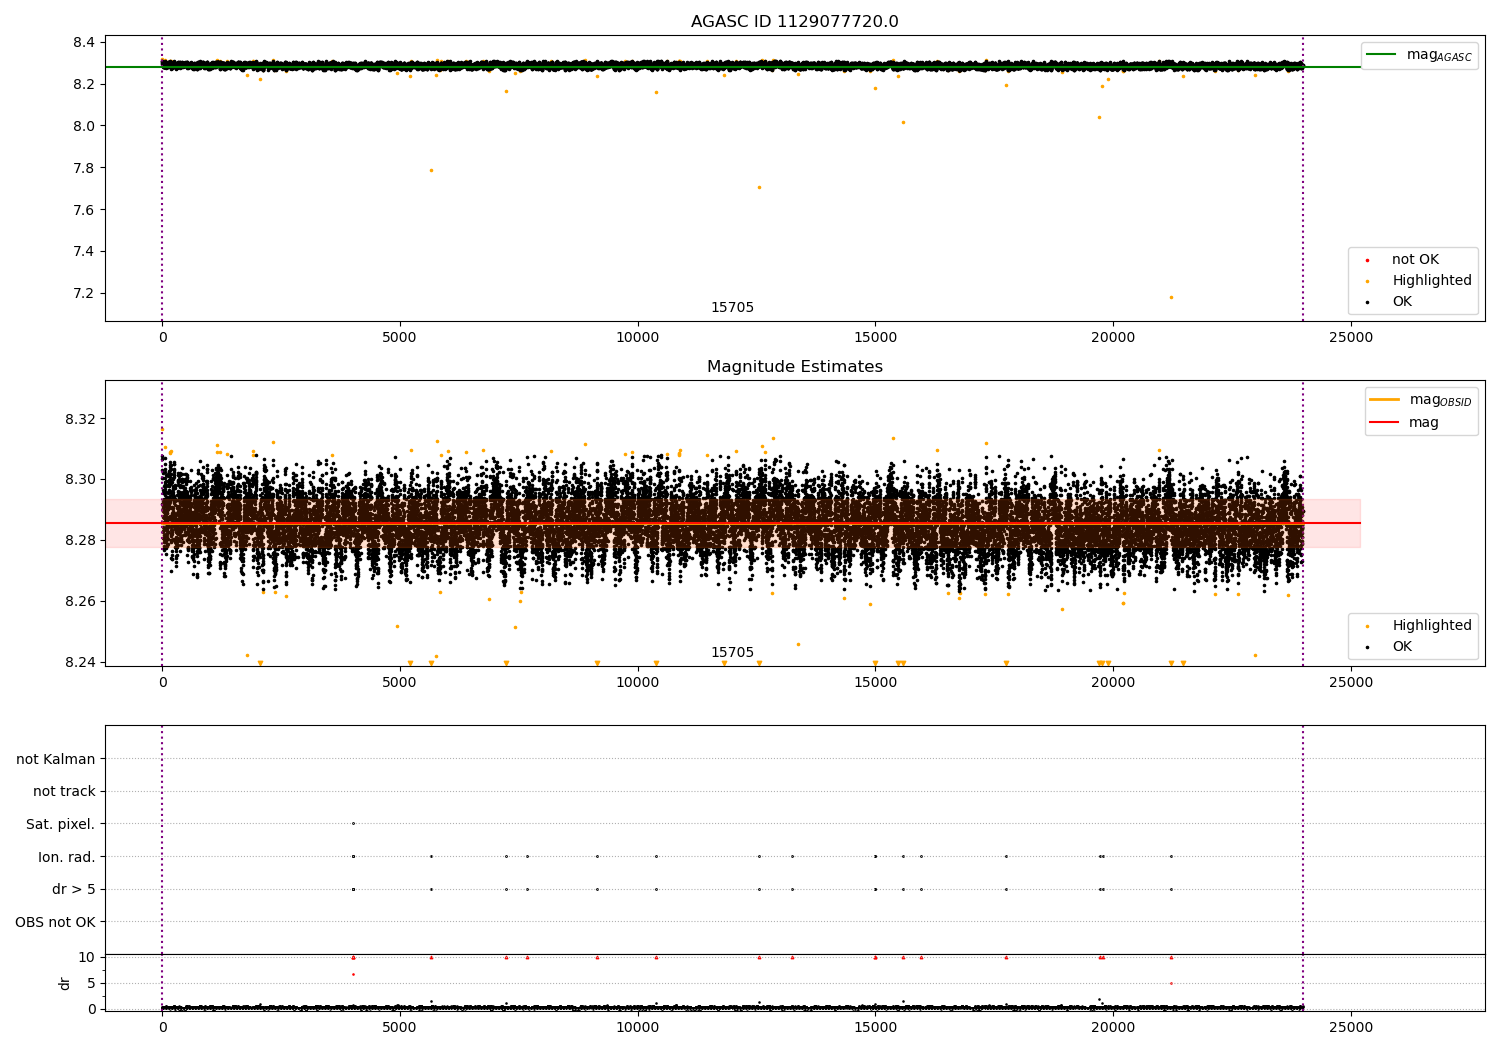Click the 7.4 y-axis tick label

pyautogui.click(x=84, y=252)
